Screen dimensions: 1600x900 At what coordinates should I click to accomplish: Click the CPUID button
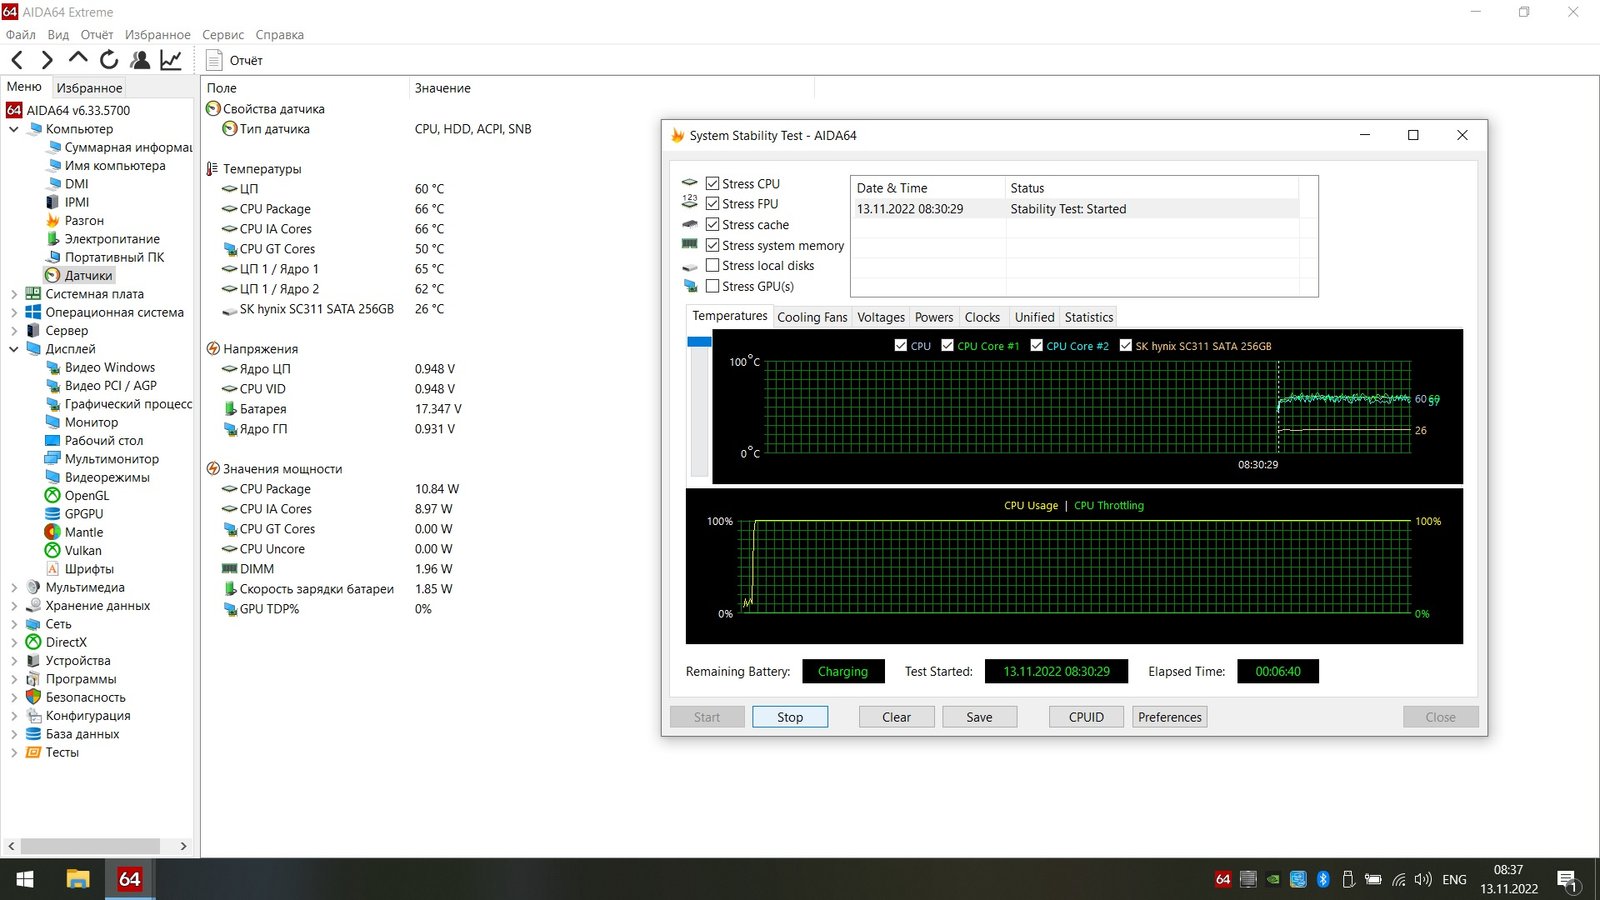tap(1087, 717)
